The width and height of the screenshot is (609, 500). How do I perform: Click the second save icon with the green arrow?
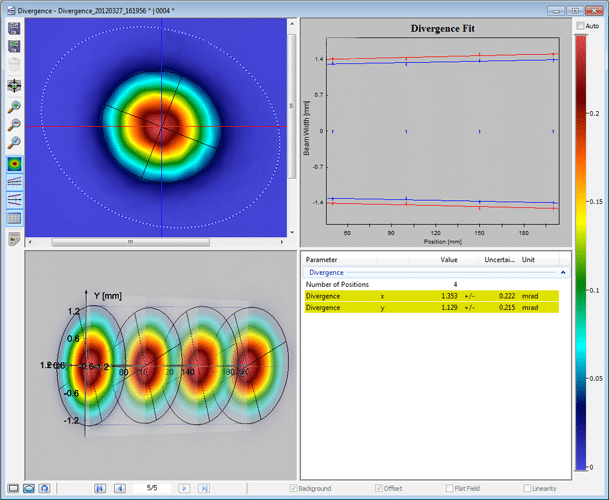[x=14, y=46]
